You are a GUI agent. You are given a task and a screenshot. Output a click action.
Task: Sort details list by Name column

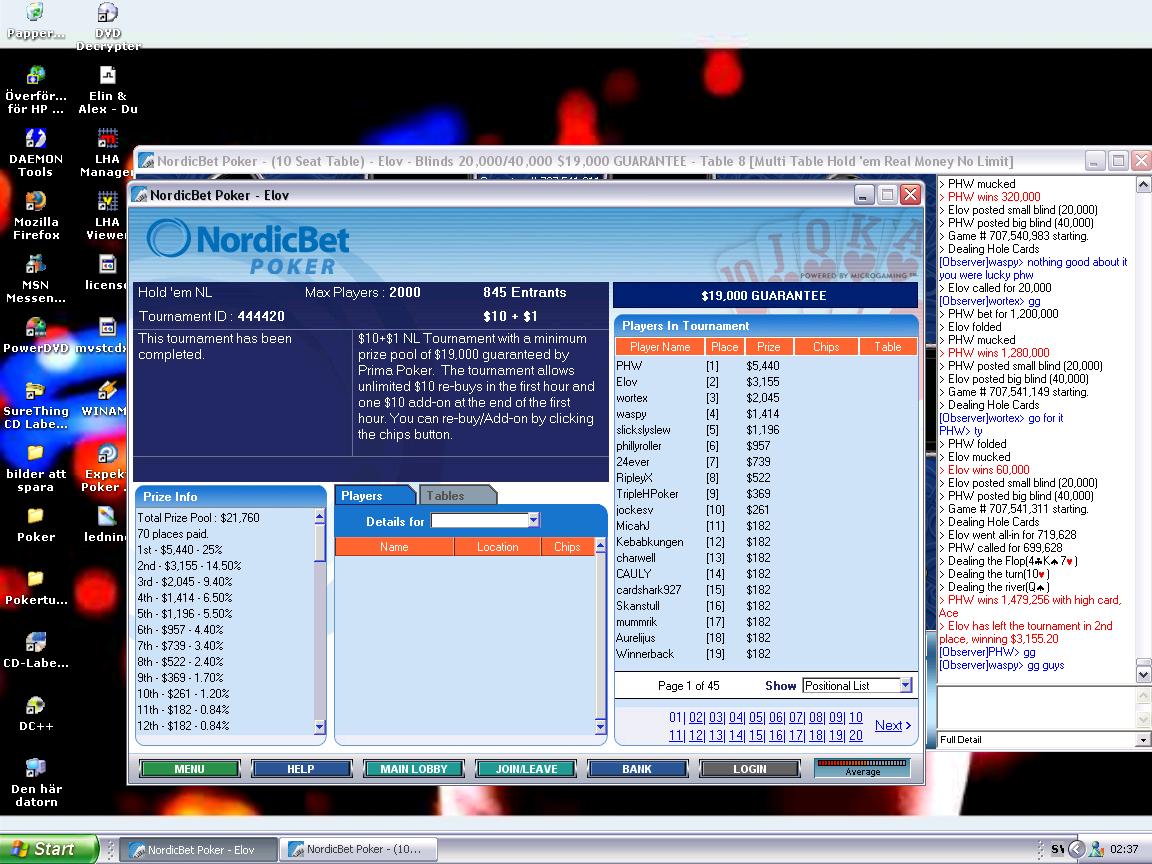tap(394, 547)
